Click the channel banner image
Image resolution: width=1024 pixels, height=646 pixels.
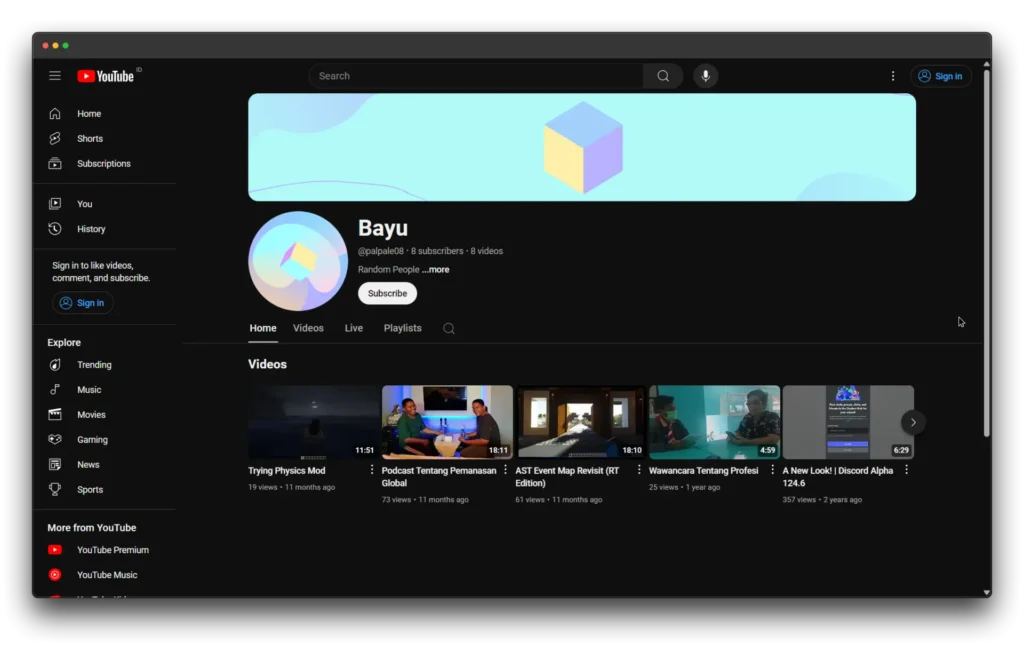[x=582, y=147]
